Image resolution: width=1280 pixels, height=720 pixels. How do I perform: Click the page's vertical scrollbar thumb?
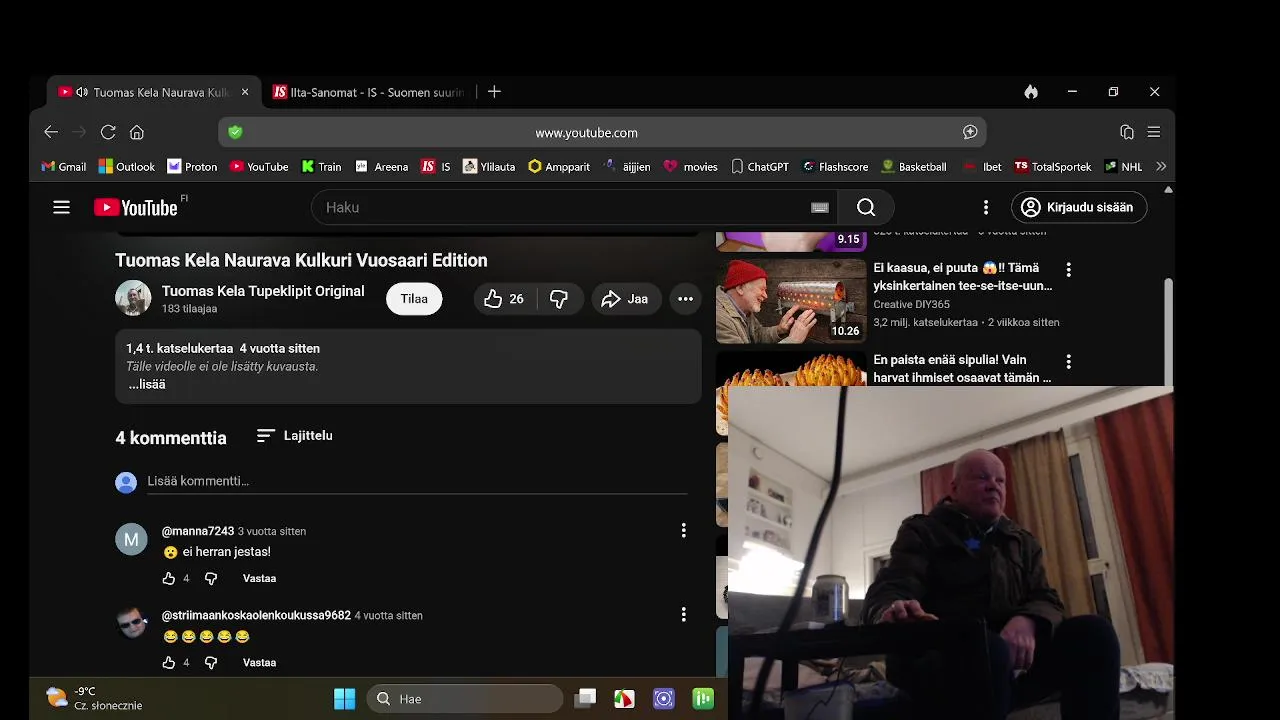pyautogui.click(x=1168, y=330)
